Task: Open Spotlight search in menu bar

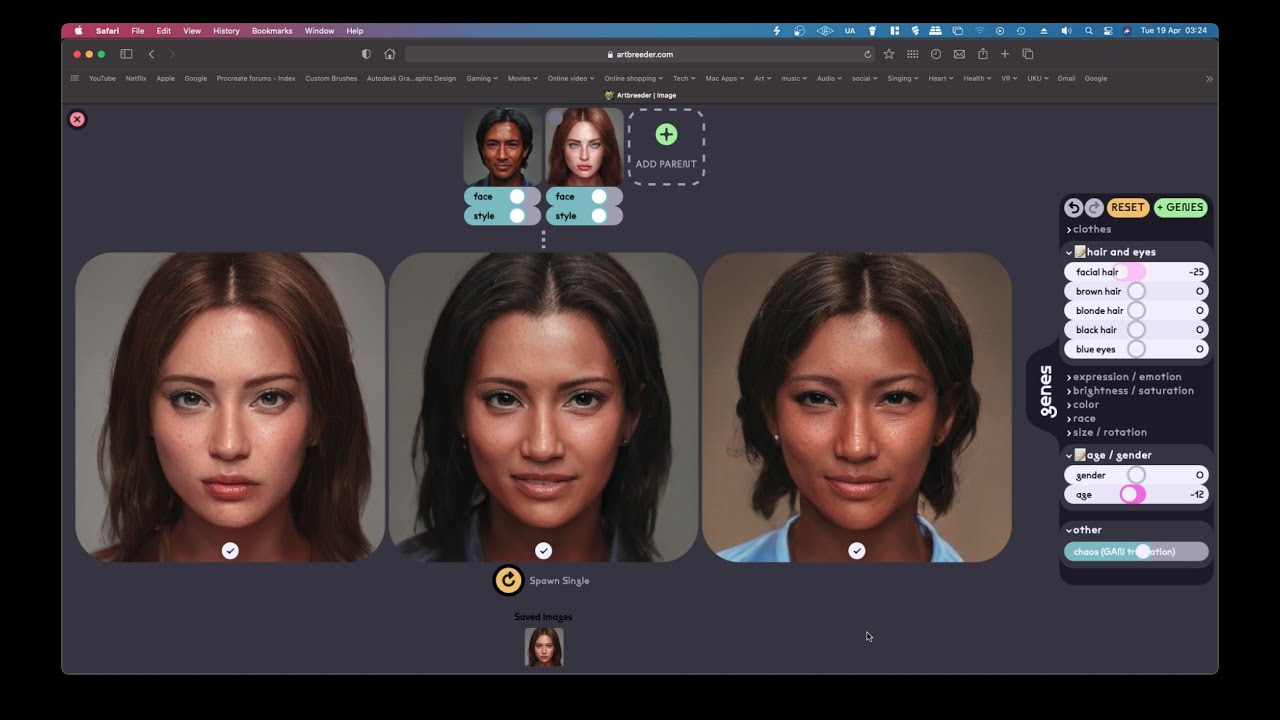Action: [x=1088, y=31]
